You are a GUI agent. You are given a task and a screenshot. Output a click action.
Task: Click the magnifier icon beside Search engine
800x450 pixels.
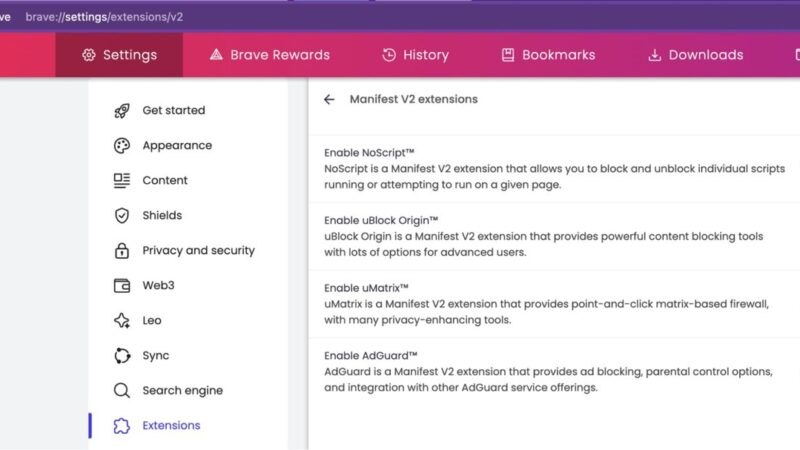tap(122, 390)
